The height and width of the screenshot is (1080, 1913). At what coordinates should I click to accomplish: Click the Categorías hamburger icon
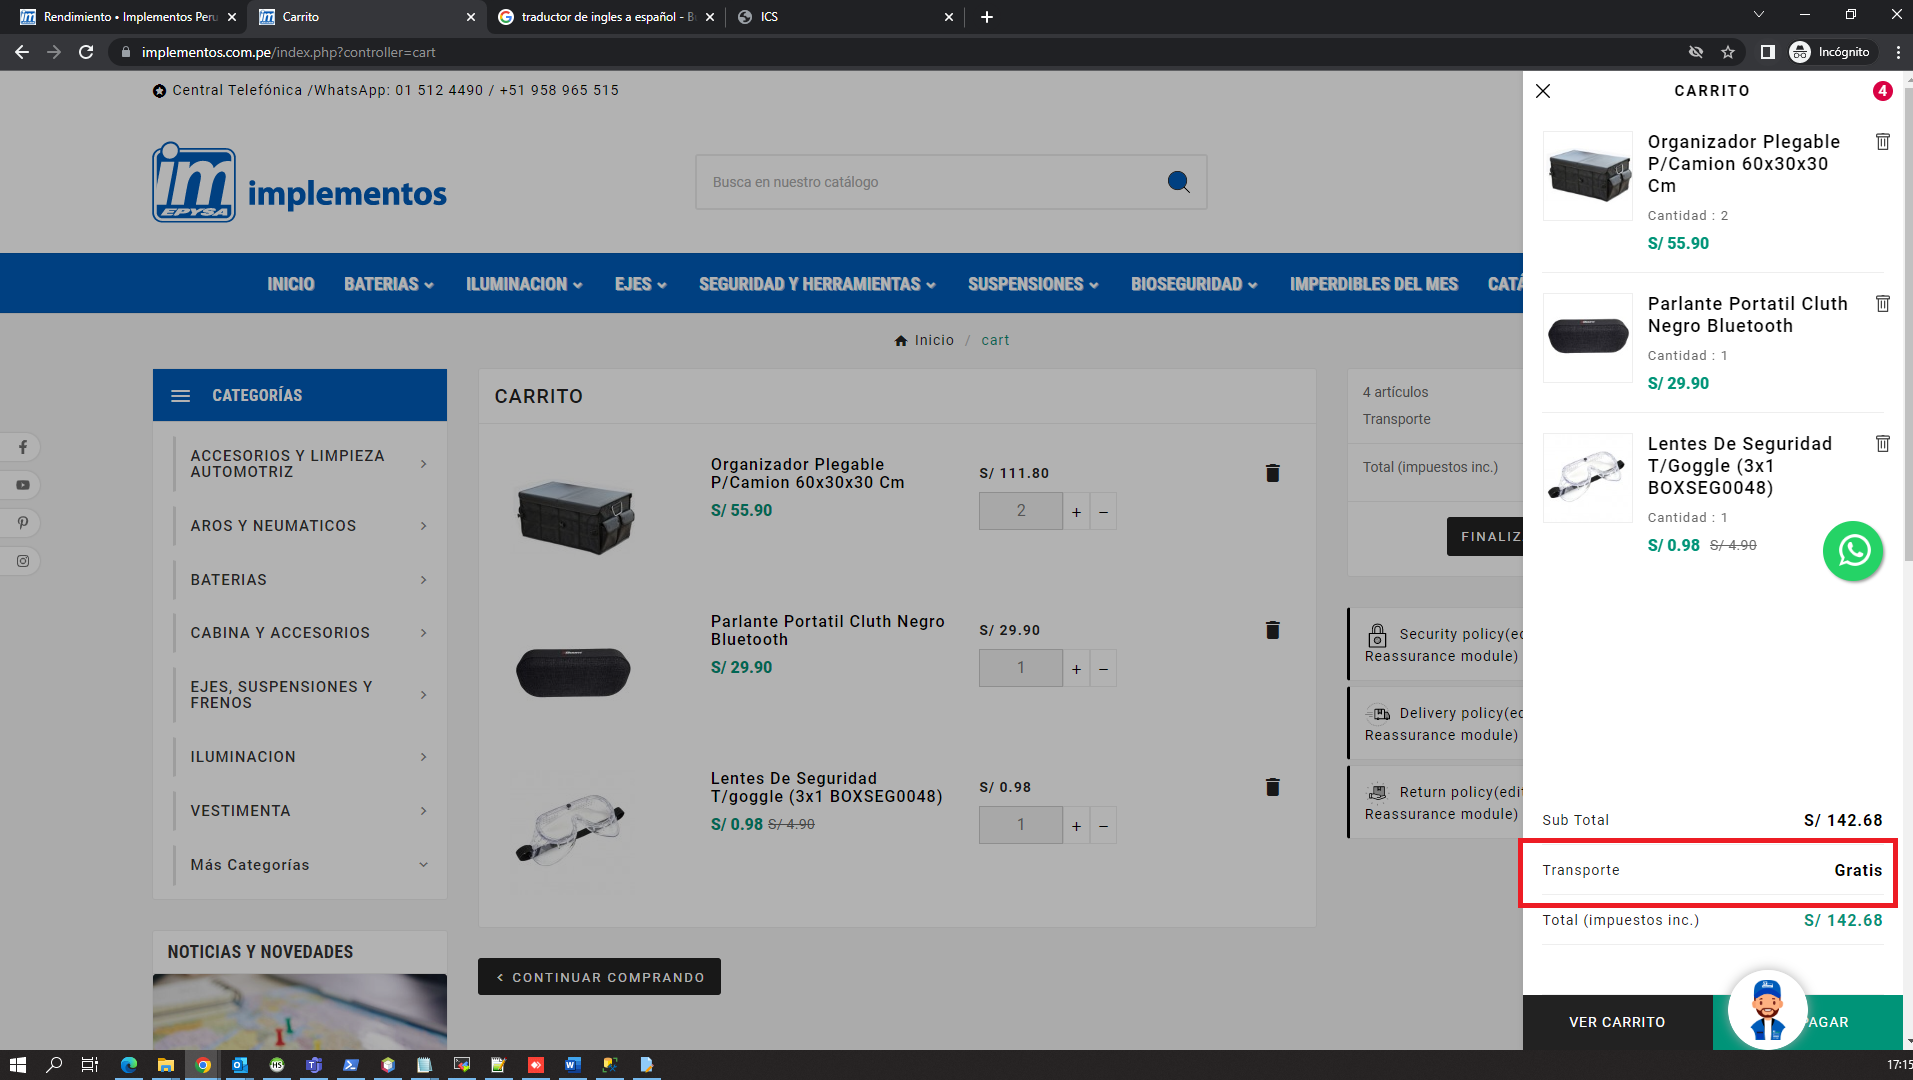tap(181, 396)
